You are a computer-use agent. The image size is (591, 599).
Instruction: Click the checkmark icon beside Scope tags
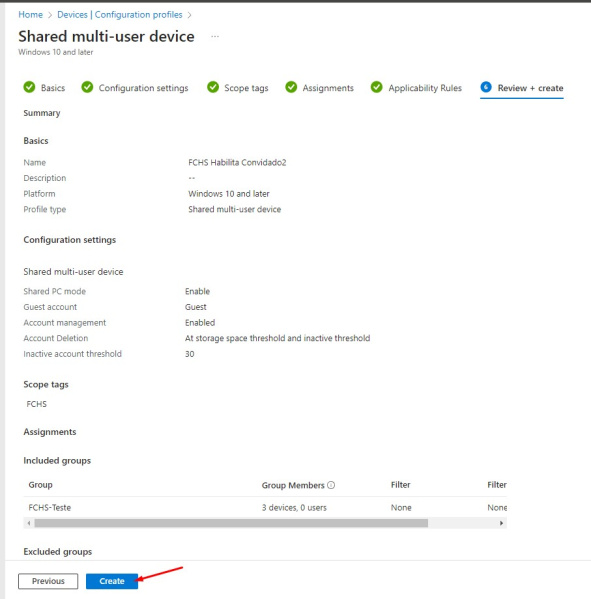click(x=213, y=87)
